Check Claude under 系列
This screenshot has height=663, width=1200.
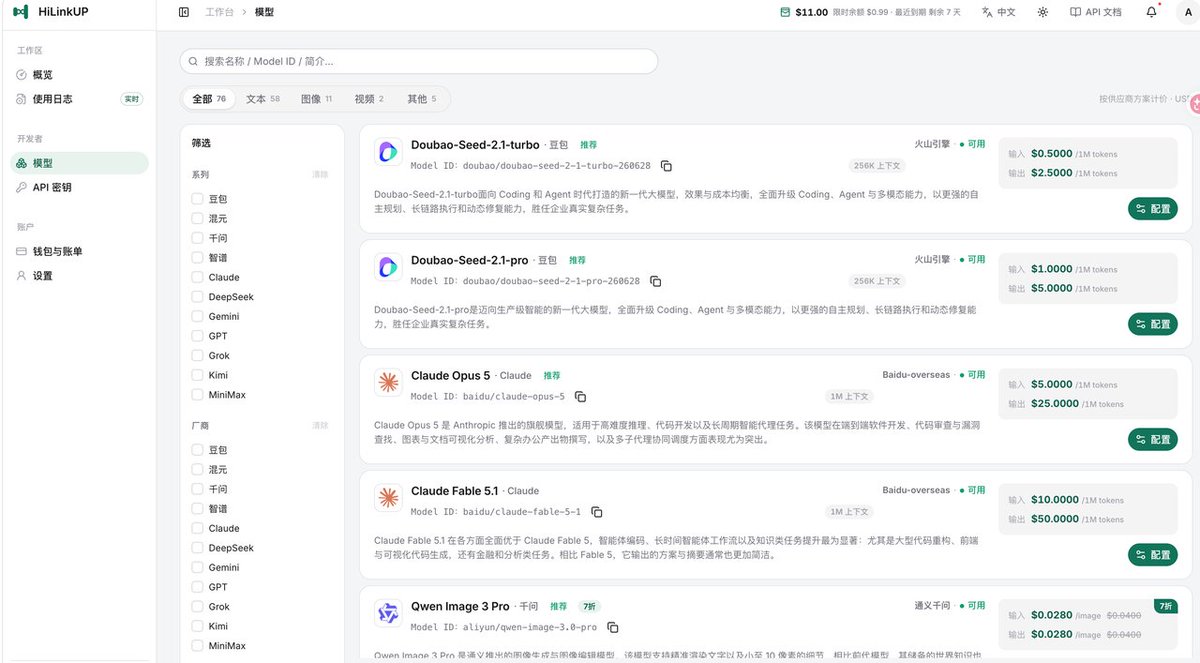pyautogui.click(x=197, y=277)
